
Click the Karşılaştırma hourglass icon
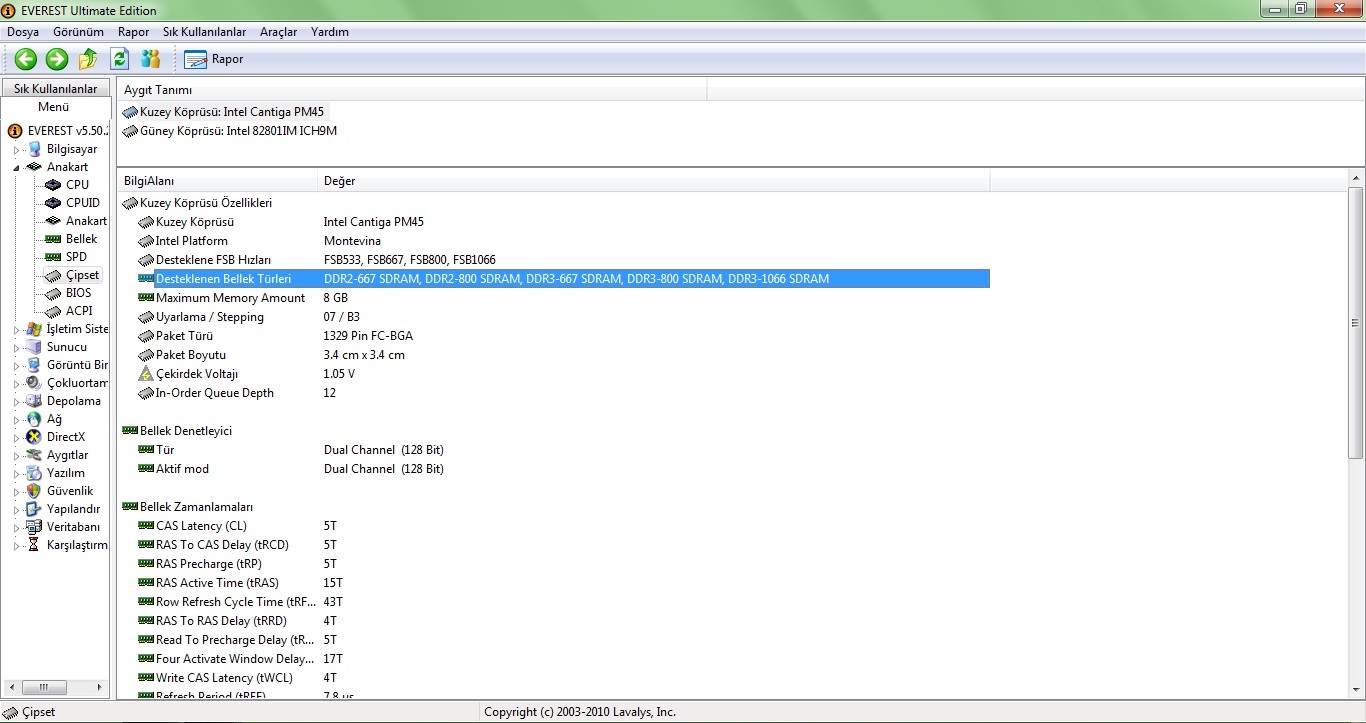click(x=34, y=545)
